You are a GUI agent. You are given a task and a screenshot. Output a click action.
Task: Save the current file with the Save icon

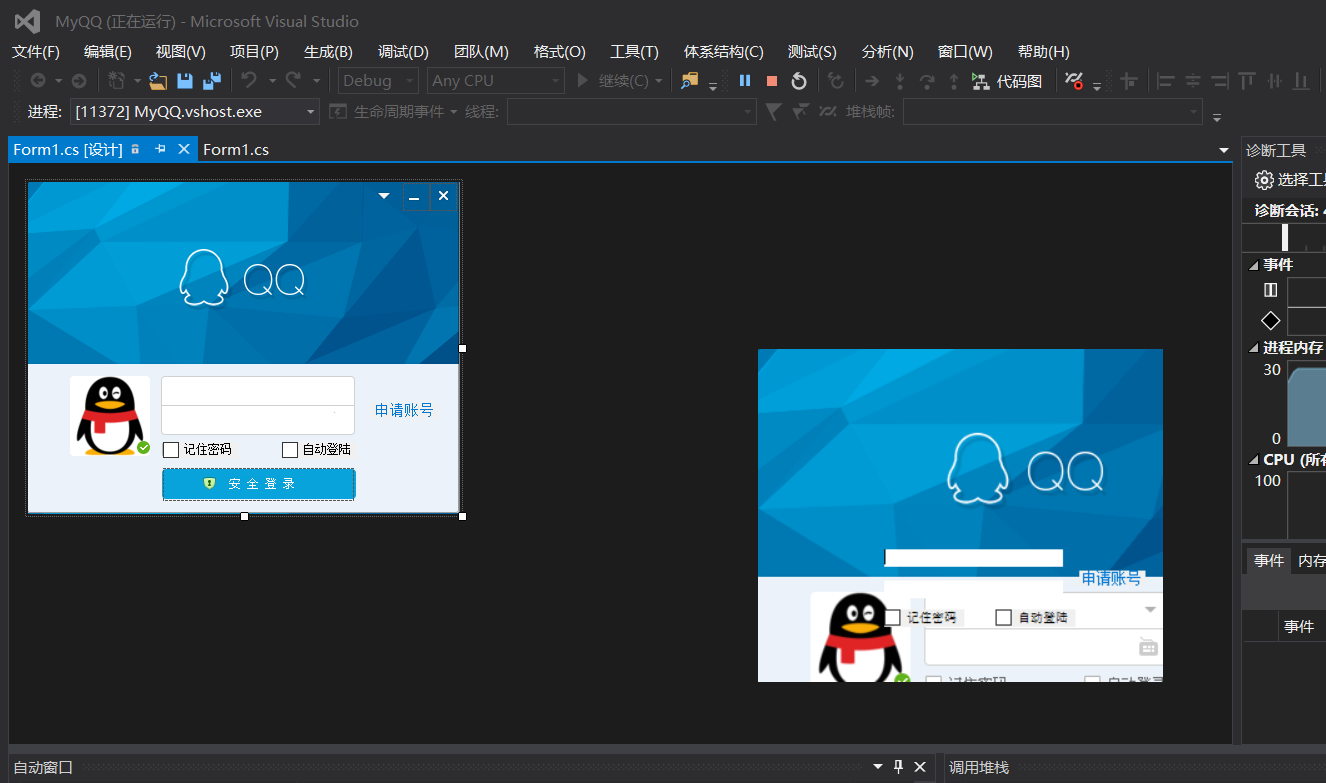[x=185, y=81]
